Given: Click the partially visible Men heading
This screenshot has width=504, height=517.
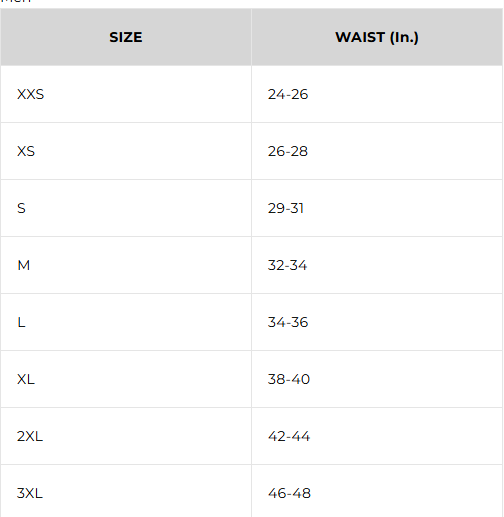Looking at the screenshot, I should tap(16, 1).
